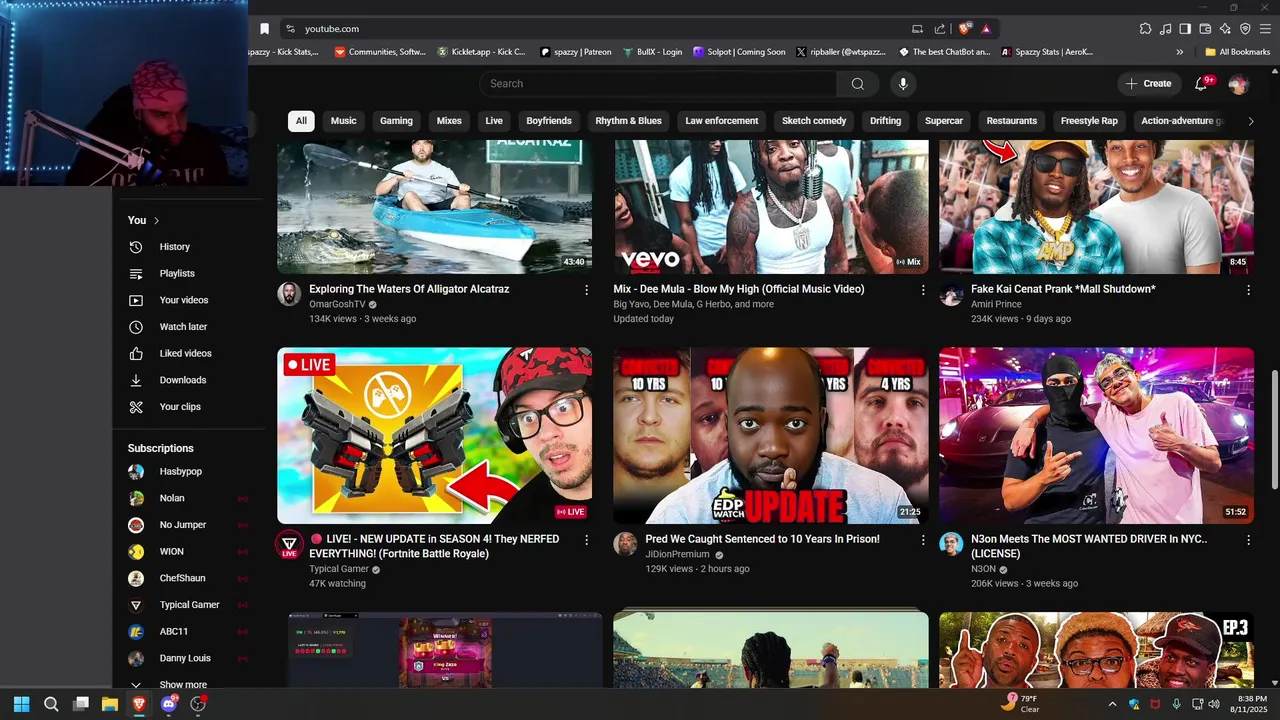Open the No Jumper subscription

coord(183,525)
